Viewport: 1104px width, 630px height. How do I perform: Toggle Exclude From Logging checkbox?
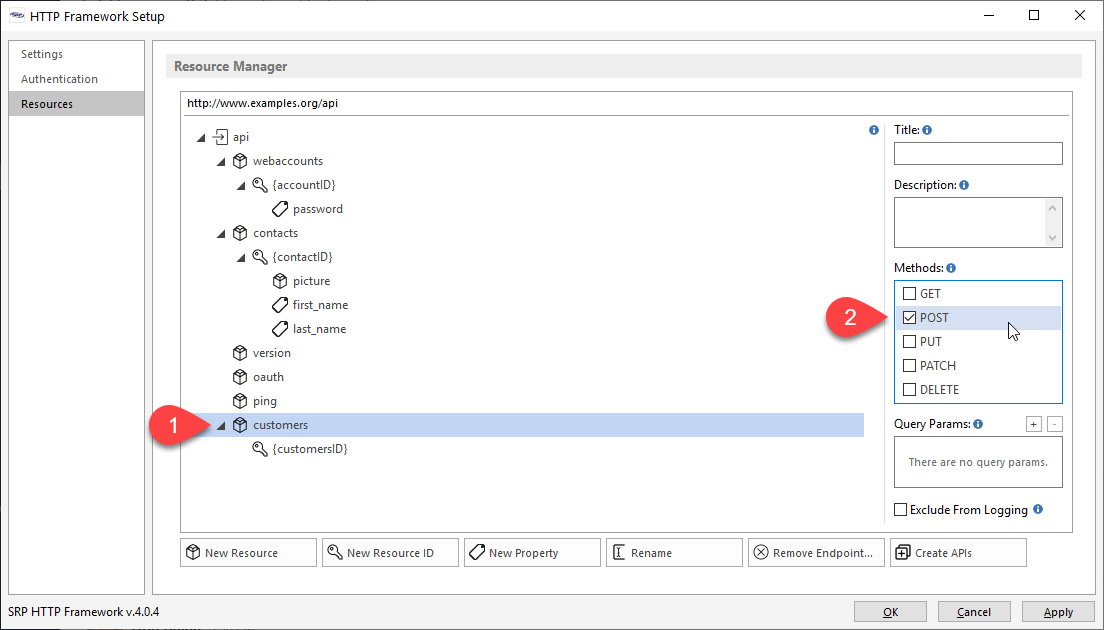pos(901,510)
